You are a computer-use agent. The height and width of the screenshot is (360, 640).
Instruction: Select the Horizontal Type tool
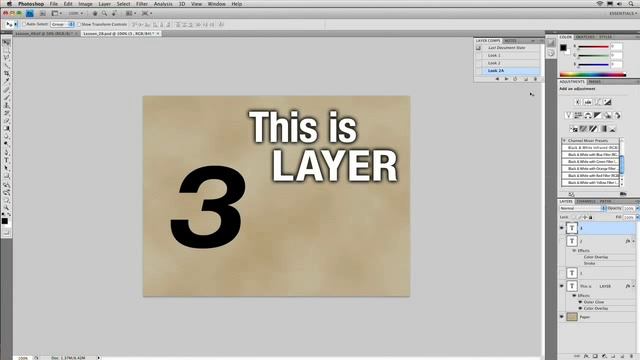pyautogui.click(x=6, y=160)
